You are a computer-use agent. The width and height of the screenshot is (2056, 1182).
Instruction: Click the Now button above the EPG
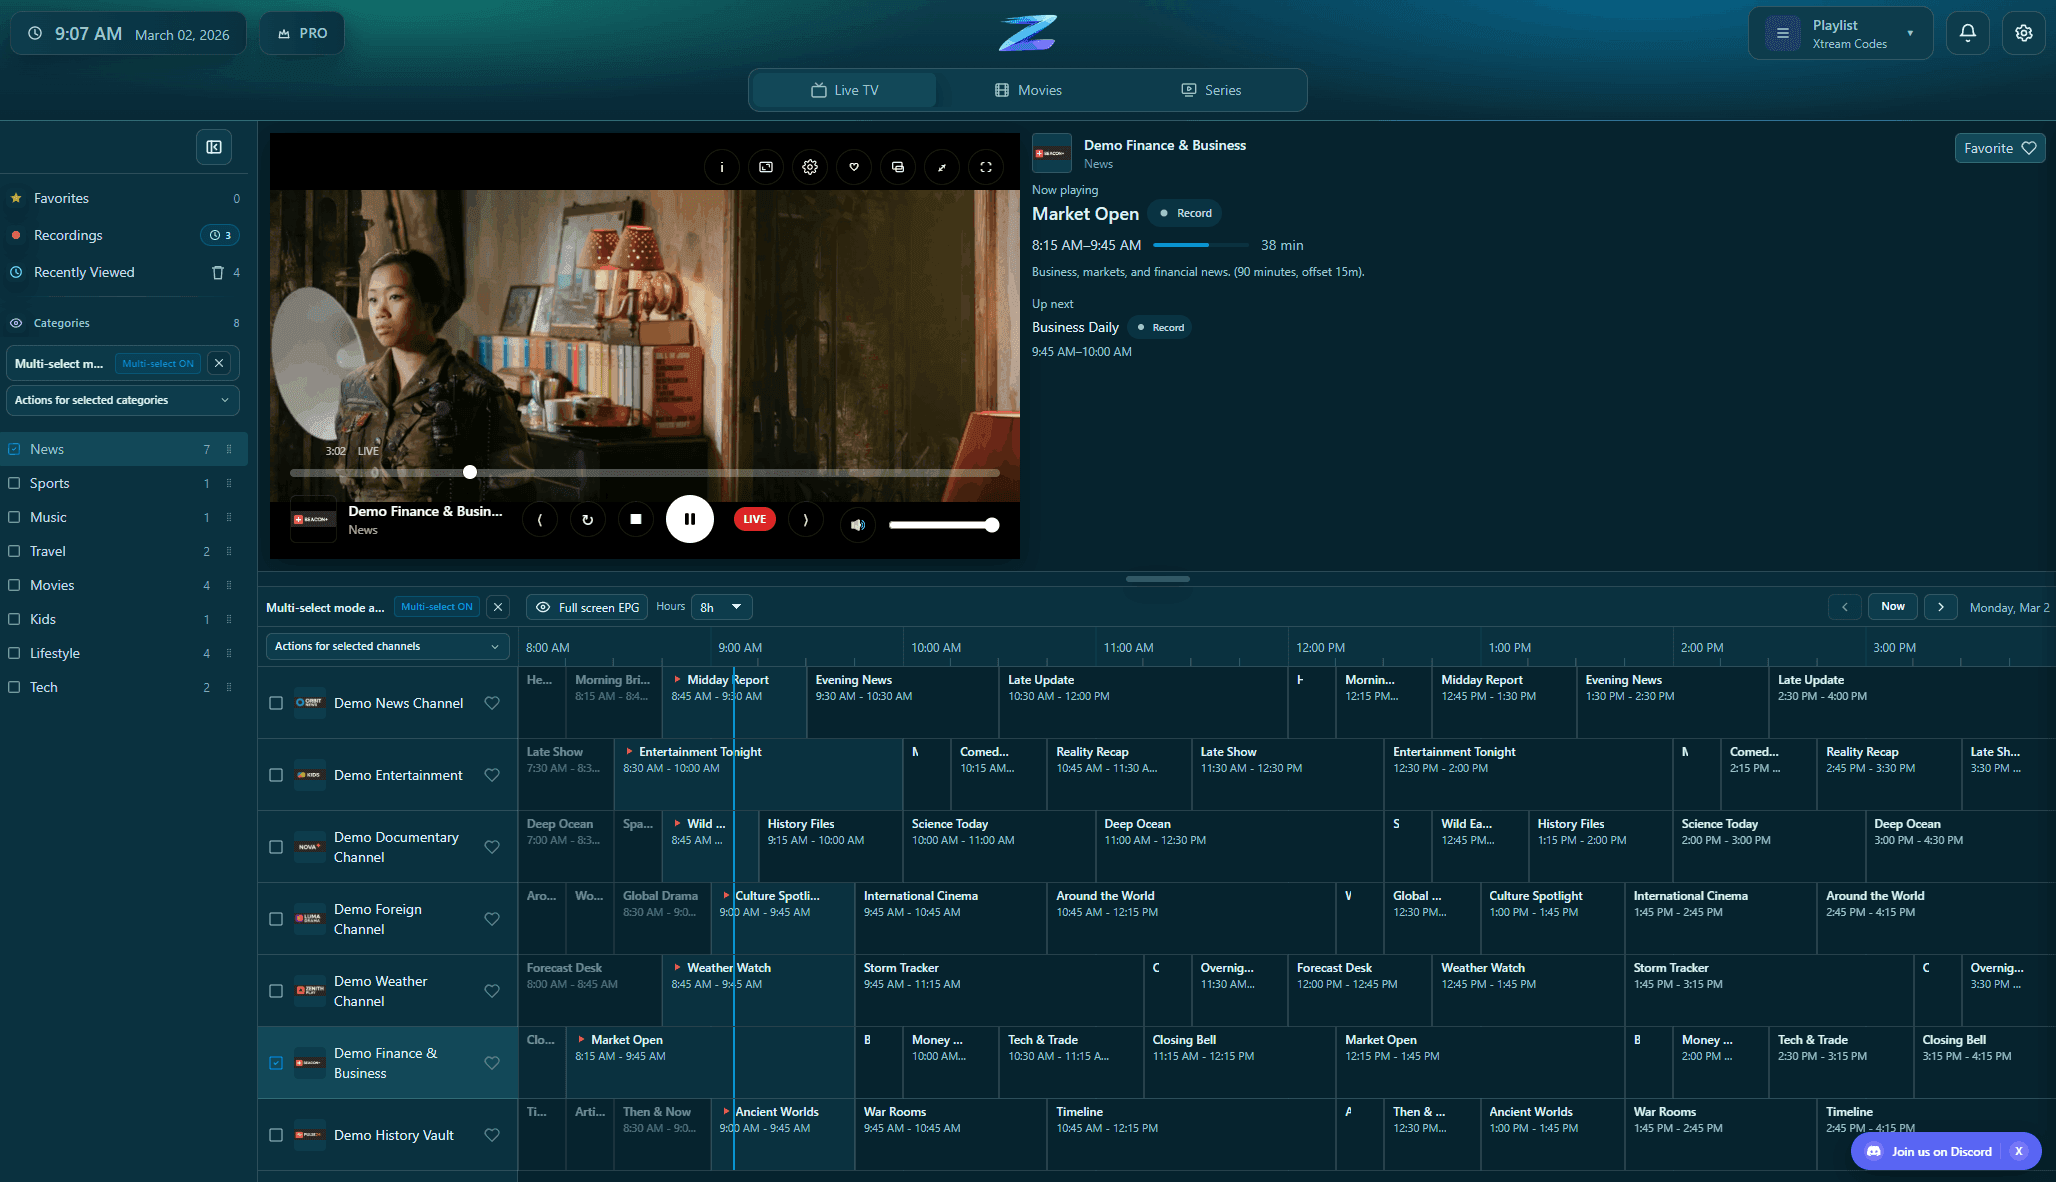tap(1892, 606)
